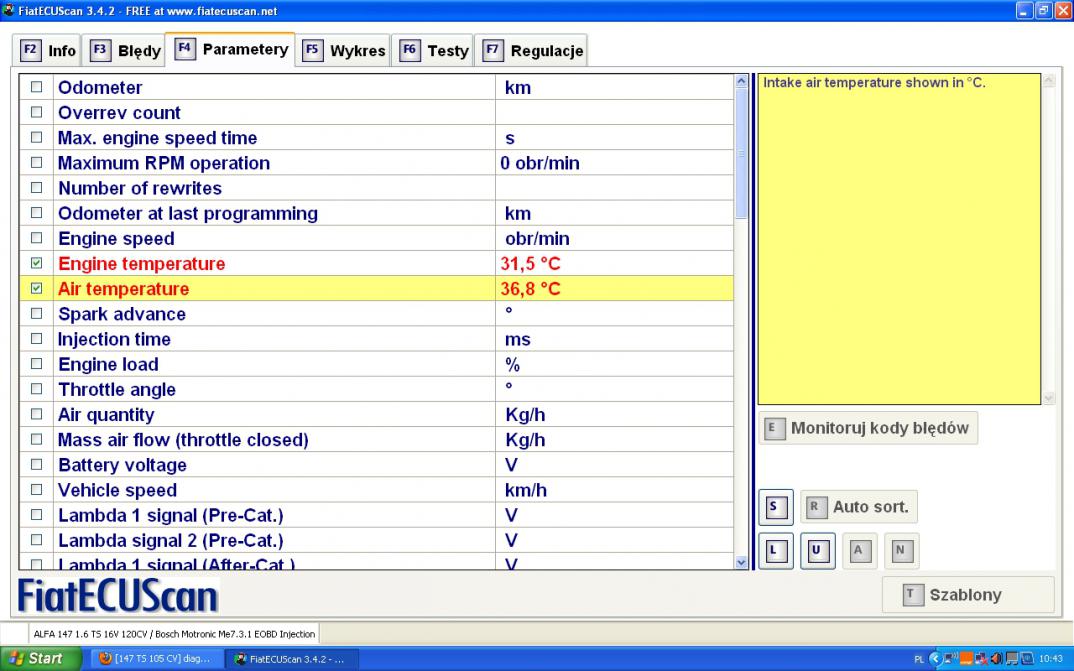Uncheck the Air temperature checkbox

pyautogui.click(x=37, y=289)
